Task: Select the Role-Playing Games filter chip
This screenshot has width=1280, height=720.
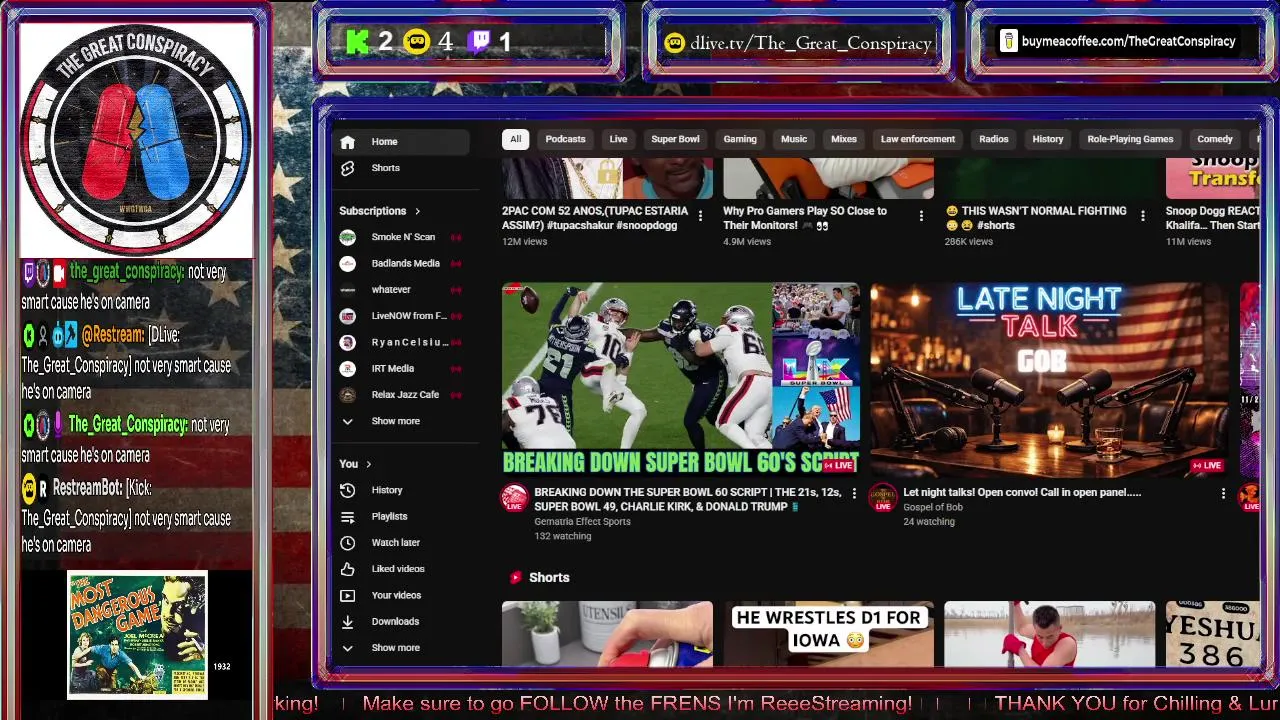Action: pos(1130,139)
